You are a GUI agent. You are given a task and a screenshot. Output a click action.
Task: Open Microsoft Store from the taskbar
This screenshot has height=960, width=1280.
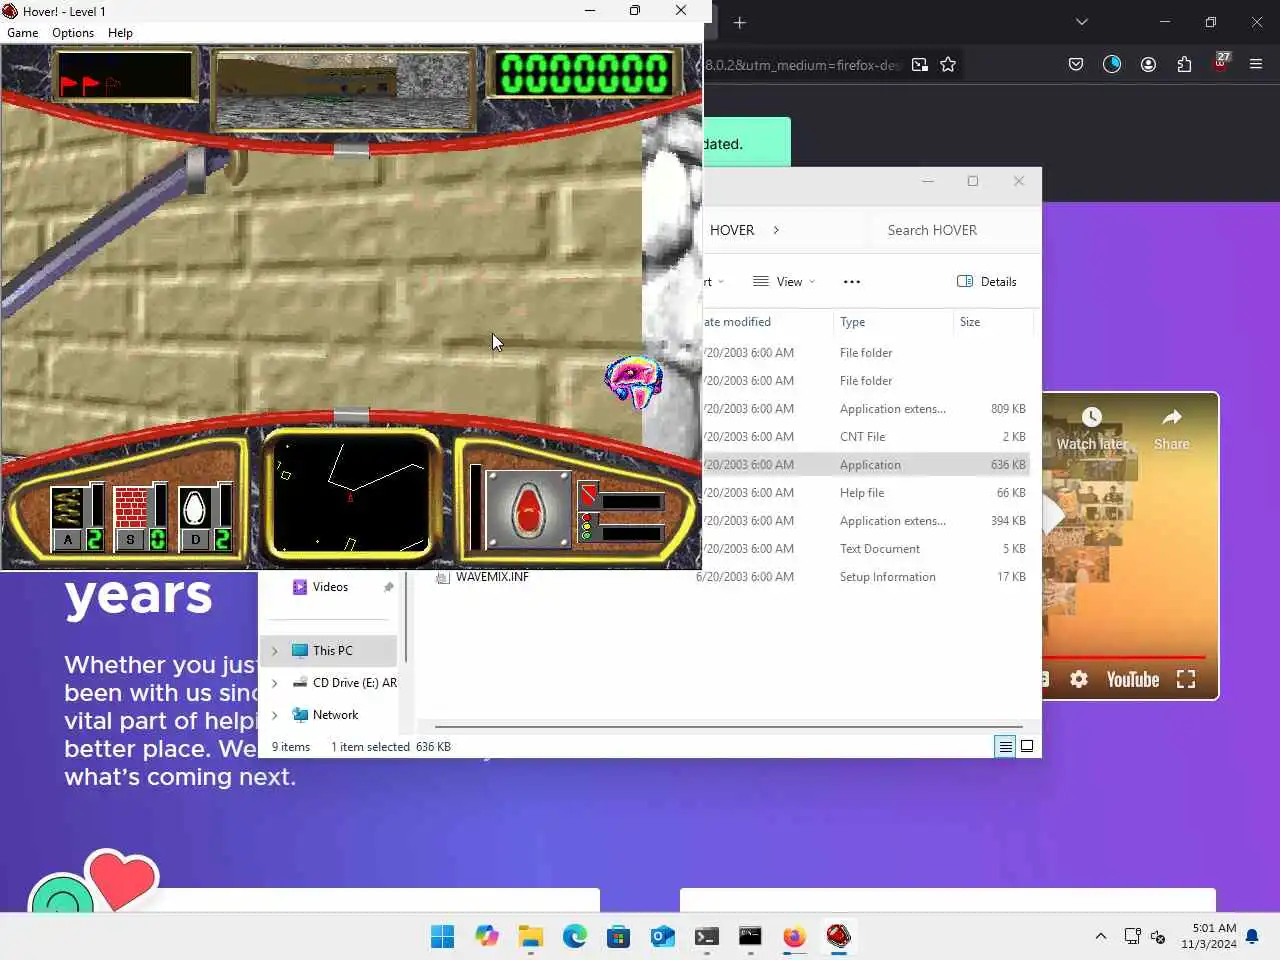pos(619,936)
